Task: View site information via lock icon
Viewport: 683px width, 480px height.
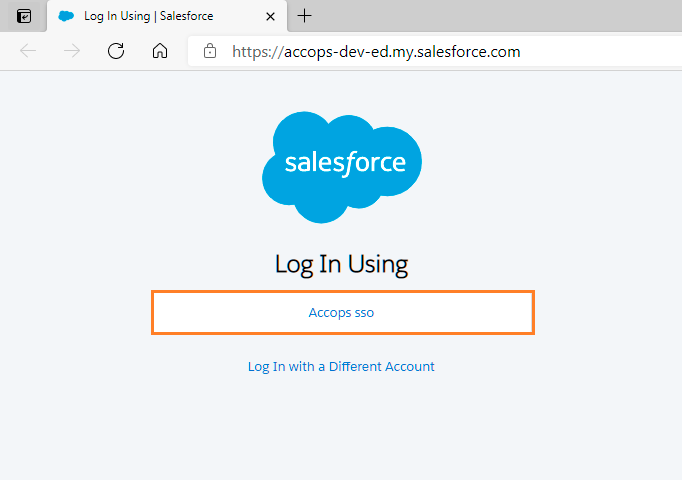Action: [210, 51]
